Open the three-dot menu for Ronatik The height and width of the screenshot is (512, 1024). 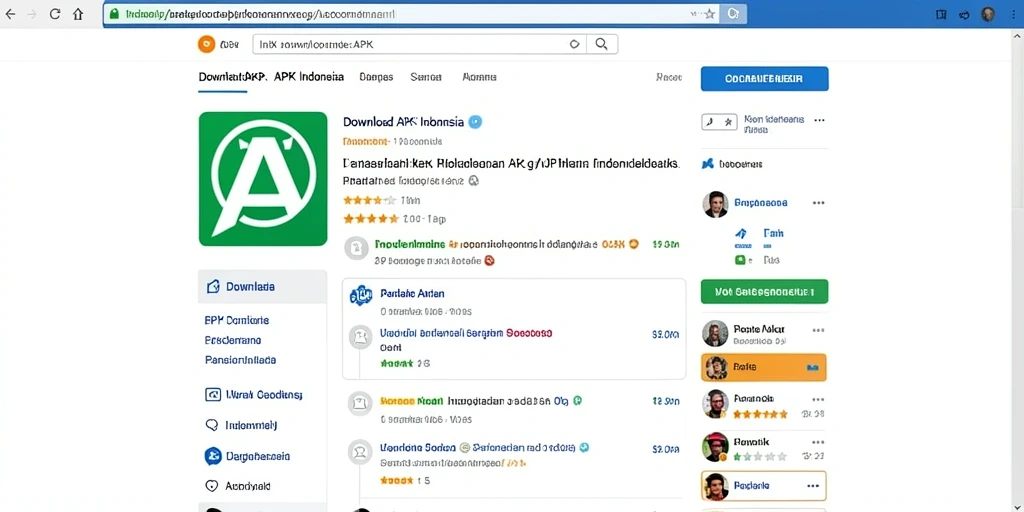pos(818,442)
